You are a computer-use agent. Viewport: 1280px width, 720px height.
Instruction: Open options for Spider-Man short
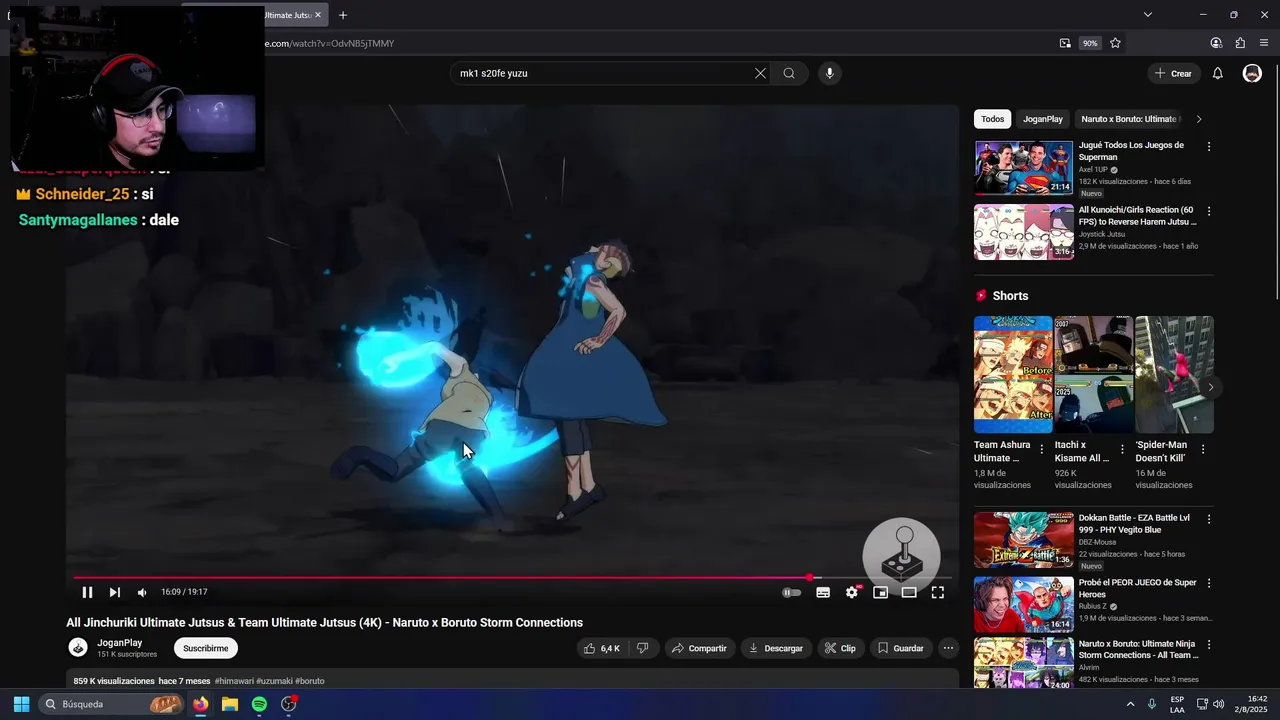coord(1203,449)
